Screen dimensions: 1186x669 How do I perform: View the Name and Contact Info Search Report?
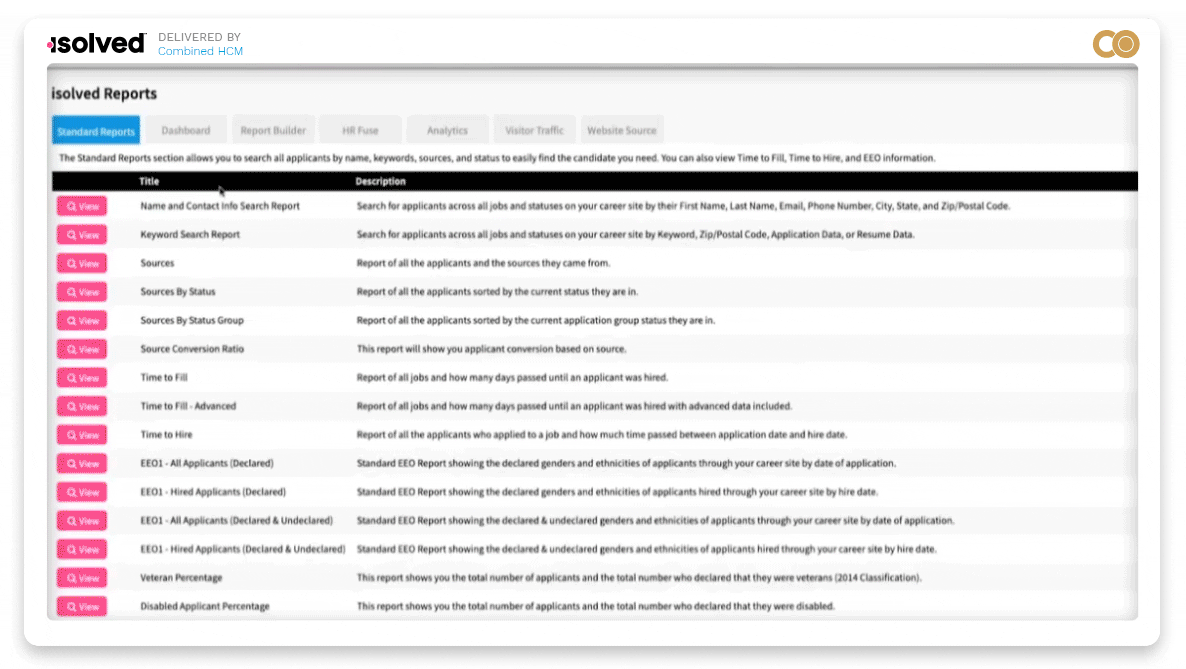(82, 206)
